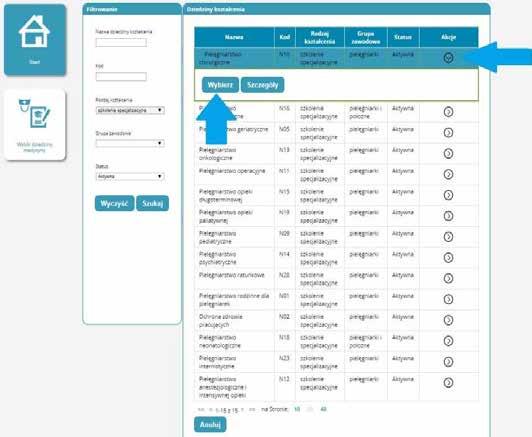Select Pielęgniarstwo opieki długoterminowej cell
The height and width of the screenshot is (437, 532).
(234, 195)
